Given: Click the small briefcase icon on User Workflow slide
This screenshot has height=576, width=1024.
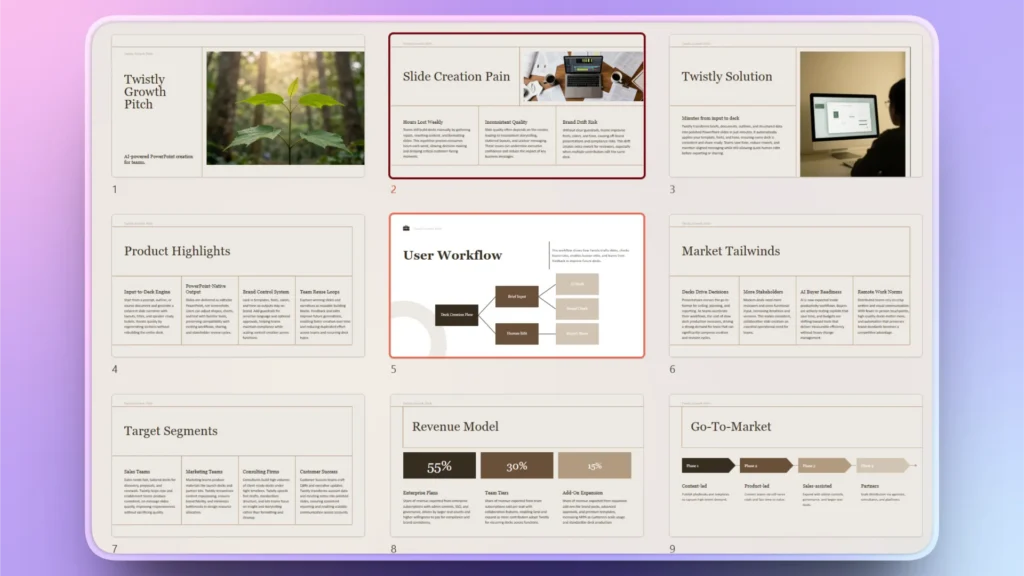Looking at the screenshot, I should (x=406, y=228).
